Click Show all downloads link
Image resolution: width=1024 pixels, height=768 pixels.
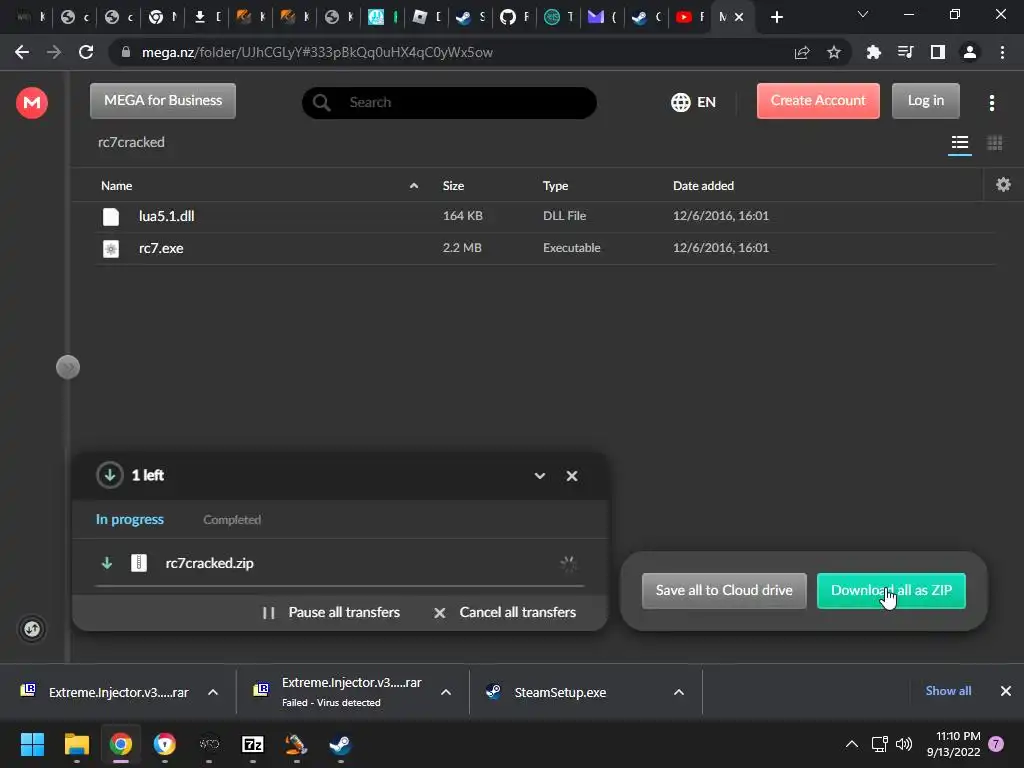948,690
